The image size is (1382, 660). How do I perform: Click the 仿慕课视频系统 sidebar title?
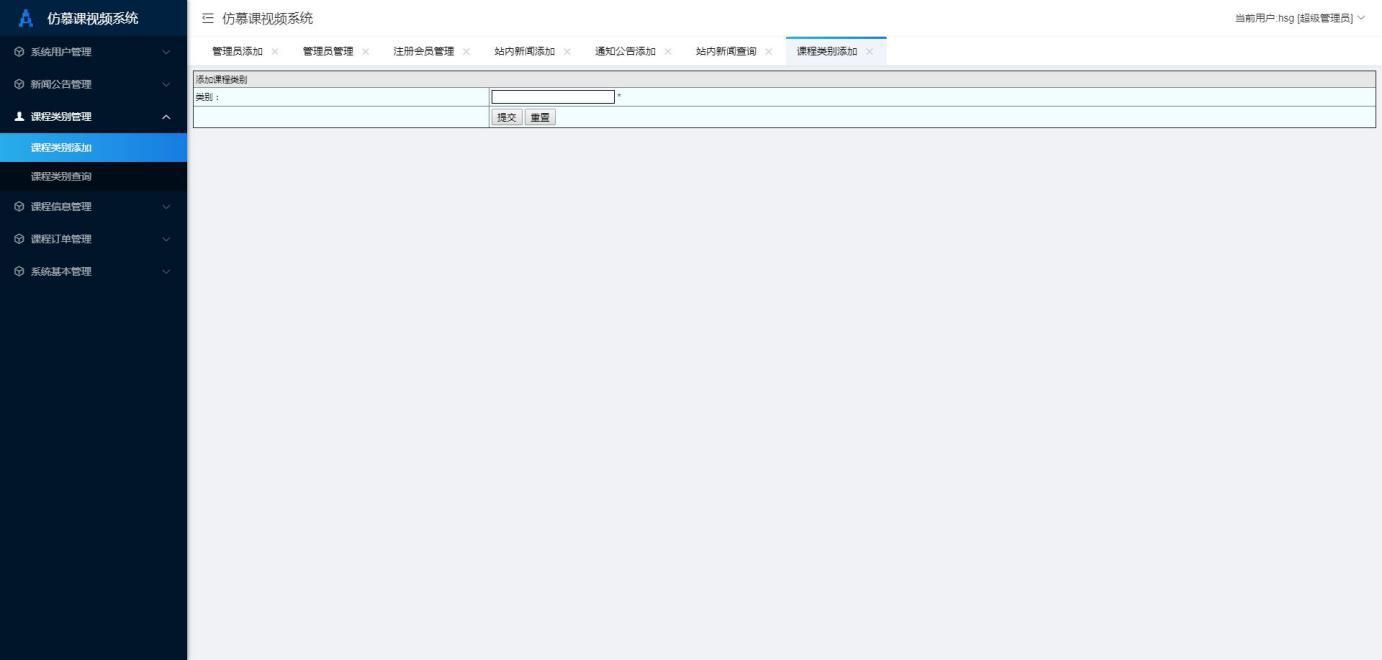point(93,18)
